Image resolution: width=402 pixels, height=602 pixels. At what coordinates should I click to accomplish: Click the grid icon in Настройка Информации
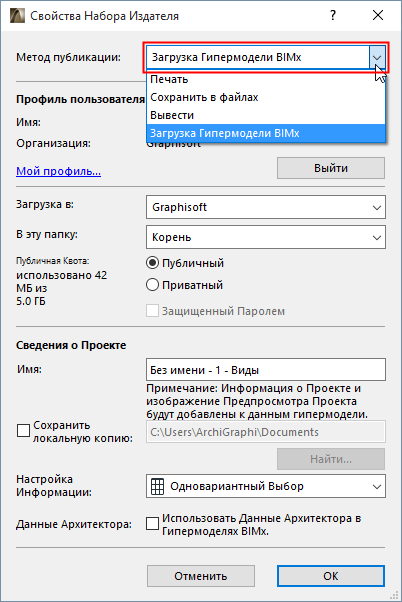(x=157, y=486)
